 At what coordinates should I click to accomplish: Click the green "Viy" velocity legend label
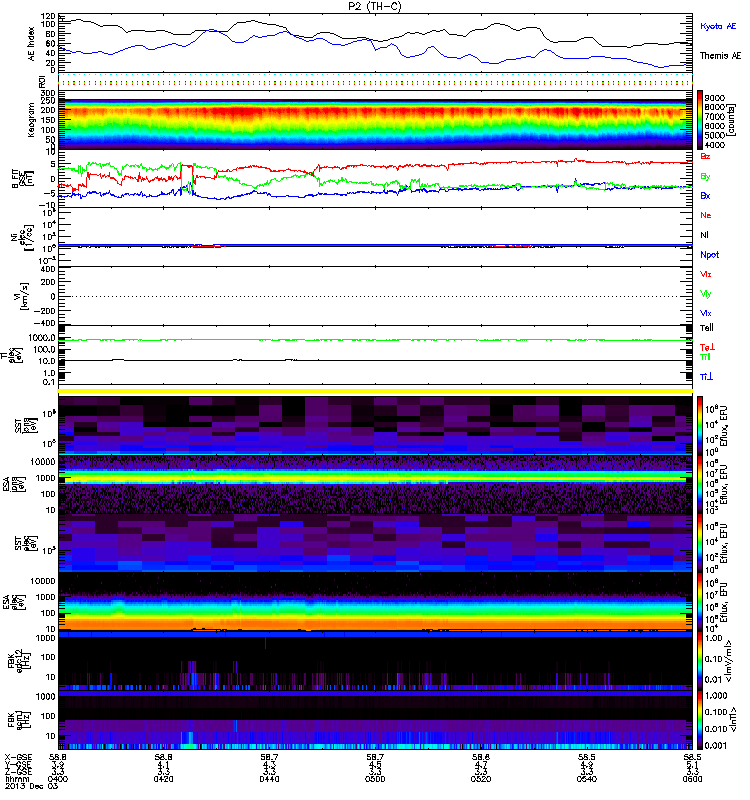pyautogui.click(x=705, y=294)
